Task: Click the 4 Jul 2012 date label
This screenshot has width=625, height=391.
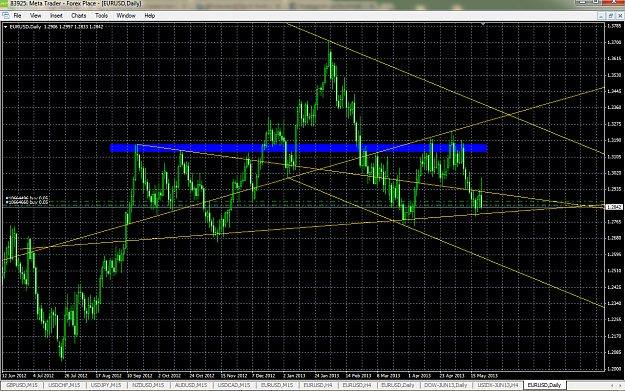Action: coord(43,375)
